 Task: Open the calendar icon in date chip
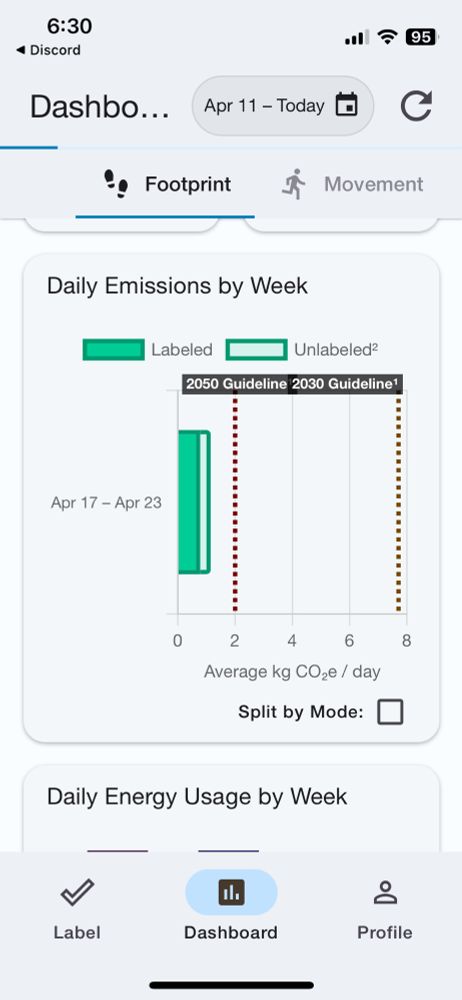point(347,105)
